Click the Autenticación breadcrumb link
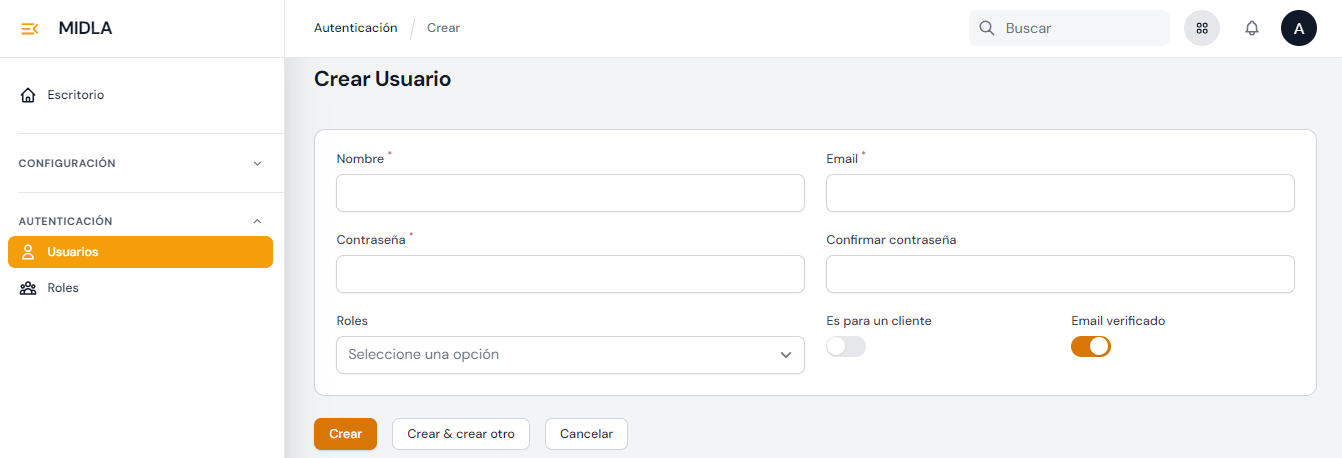 [x=355, y=28]
